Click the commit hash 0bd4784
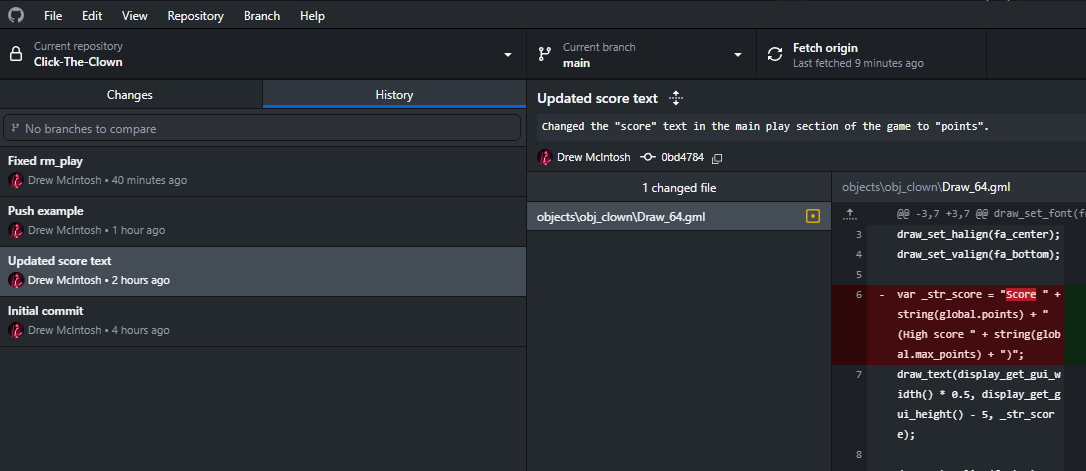The height and width of the screenshot is (471, 1086). (682, 157)
